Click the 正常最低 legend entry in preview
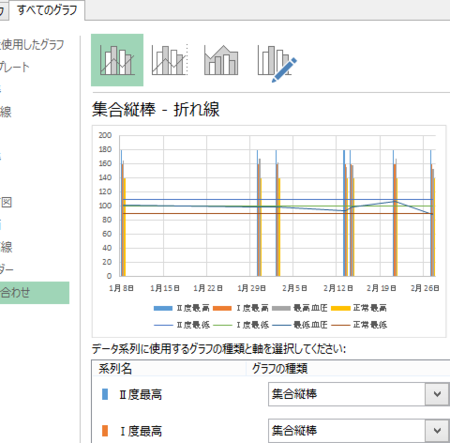 359,325
